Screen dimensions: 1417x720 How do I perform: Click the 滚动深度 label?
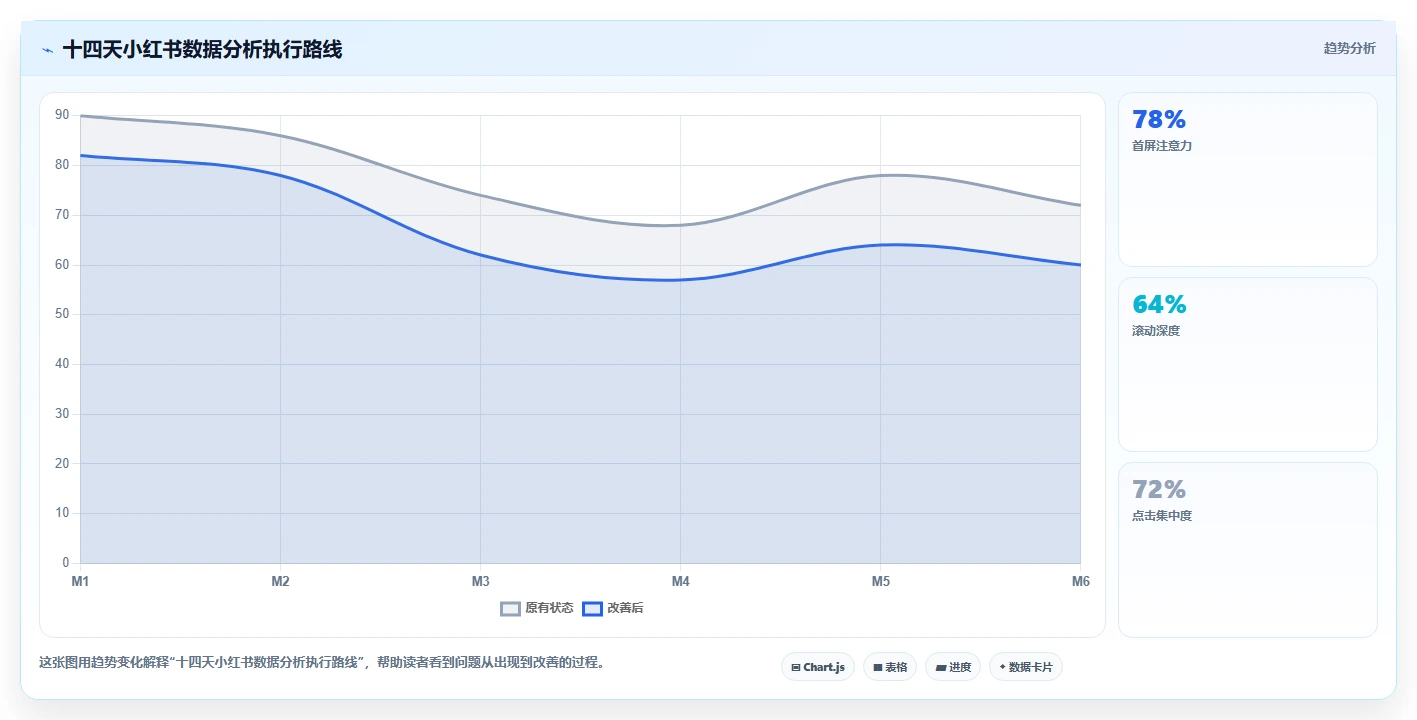click(x=1156, y=331)
